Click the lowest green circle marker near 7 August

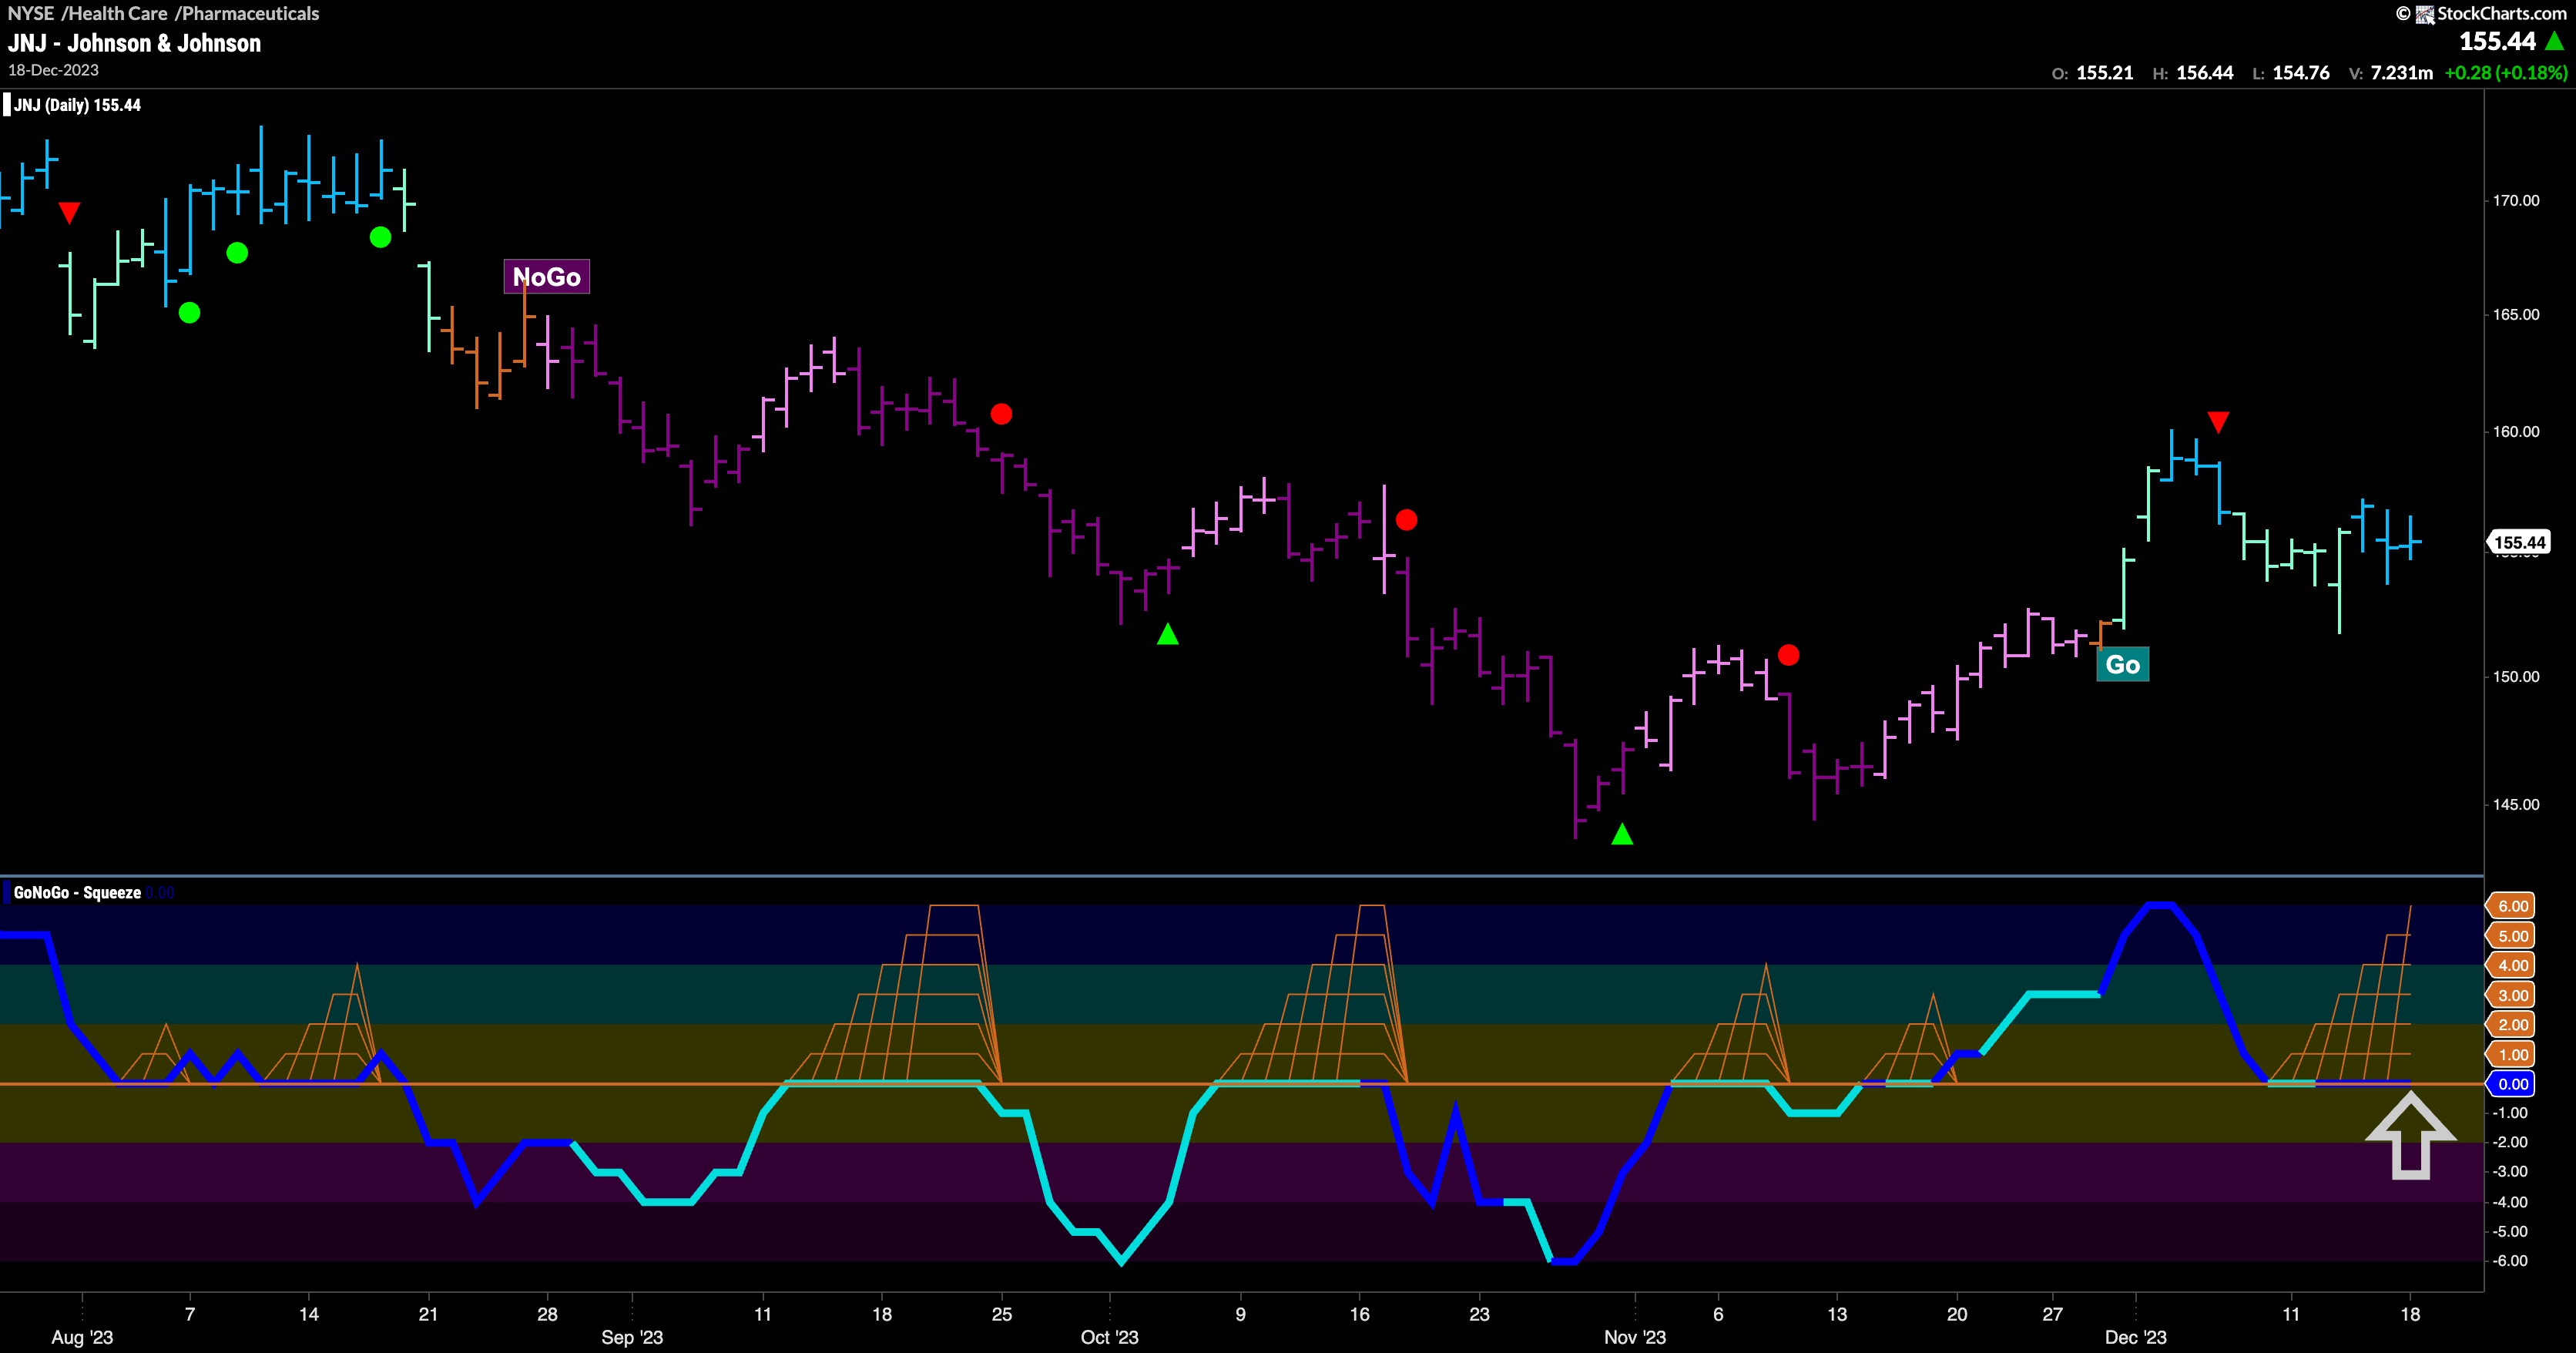[189, 313]
